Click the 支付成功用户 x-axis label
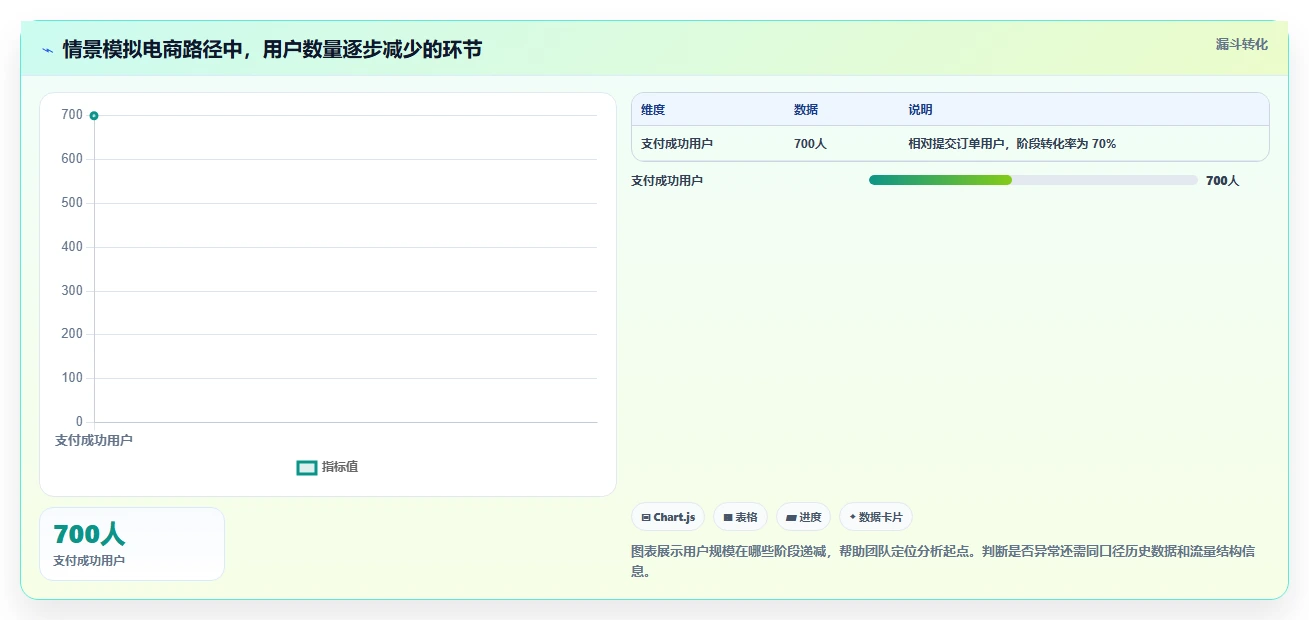Viewport: 1309px width, 620px height. click(94, 440)
